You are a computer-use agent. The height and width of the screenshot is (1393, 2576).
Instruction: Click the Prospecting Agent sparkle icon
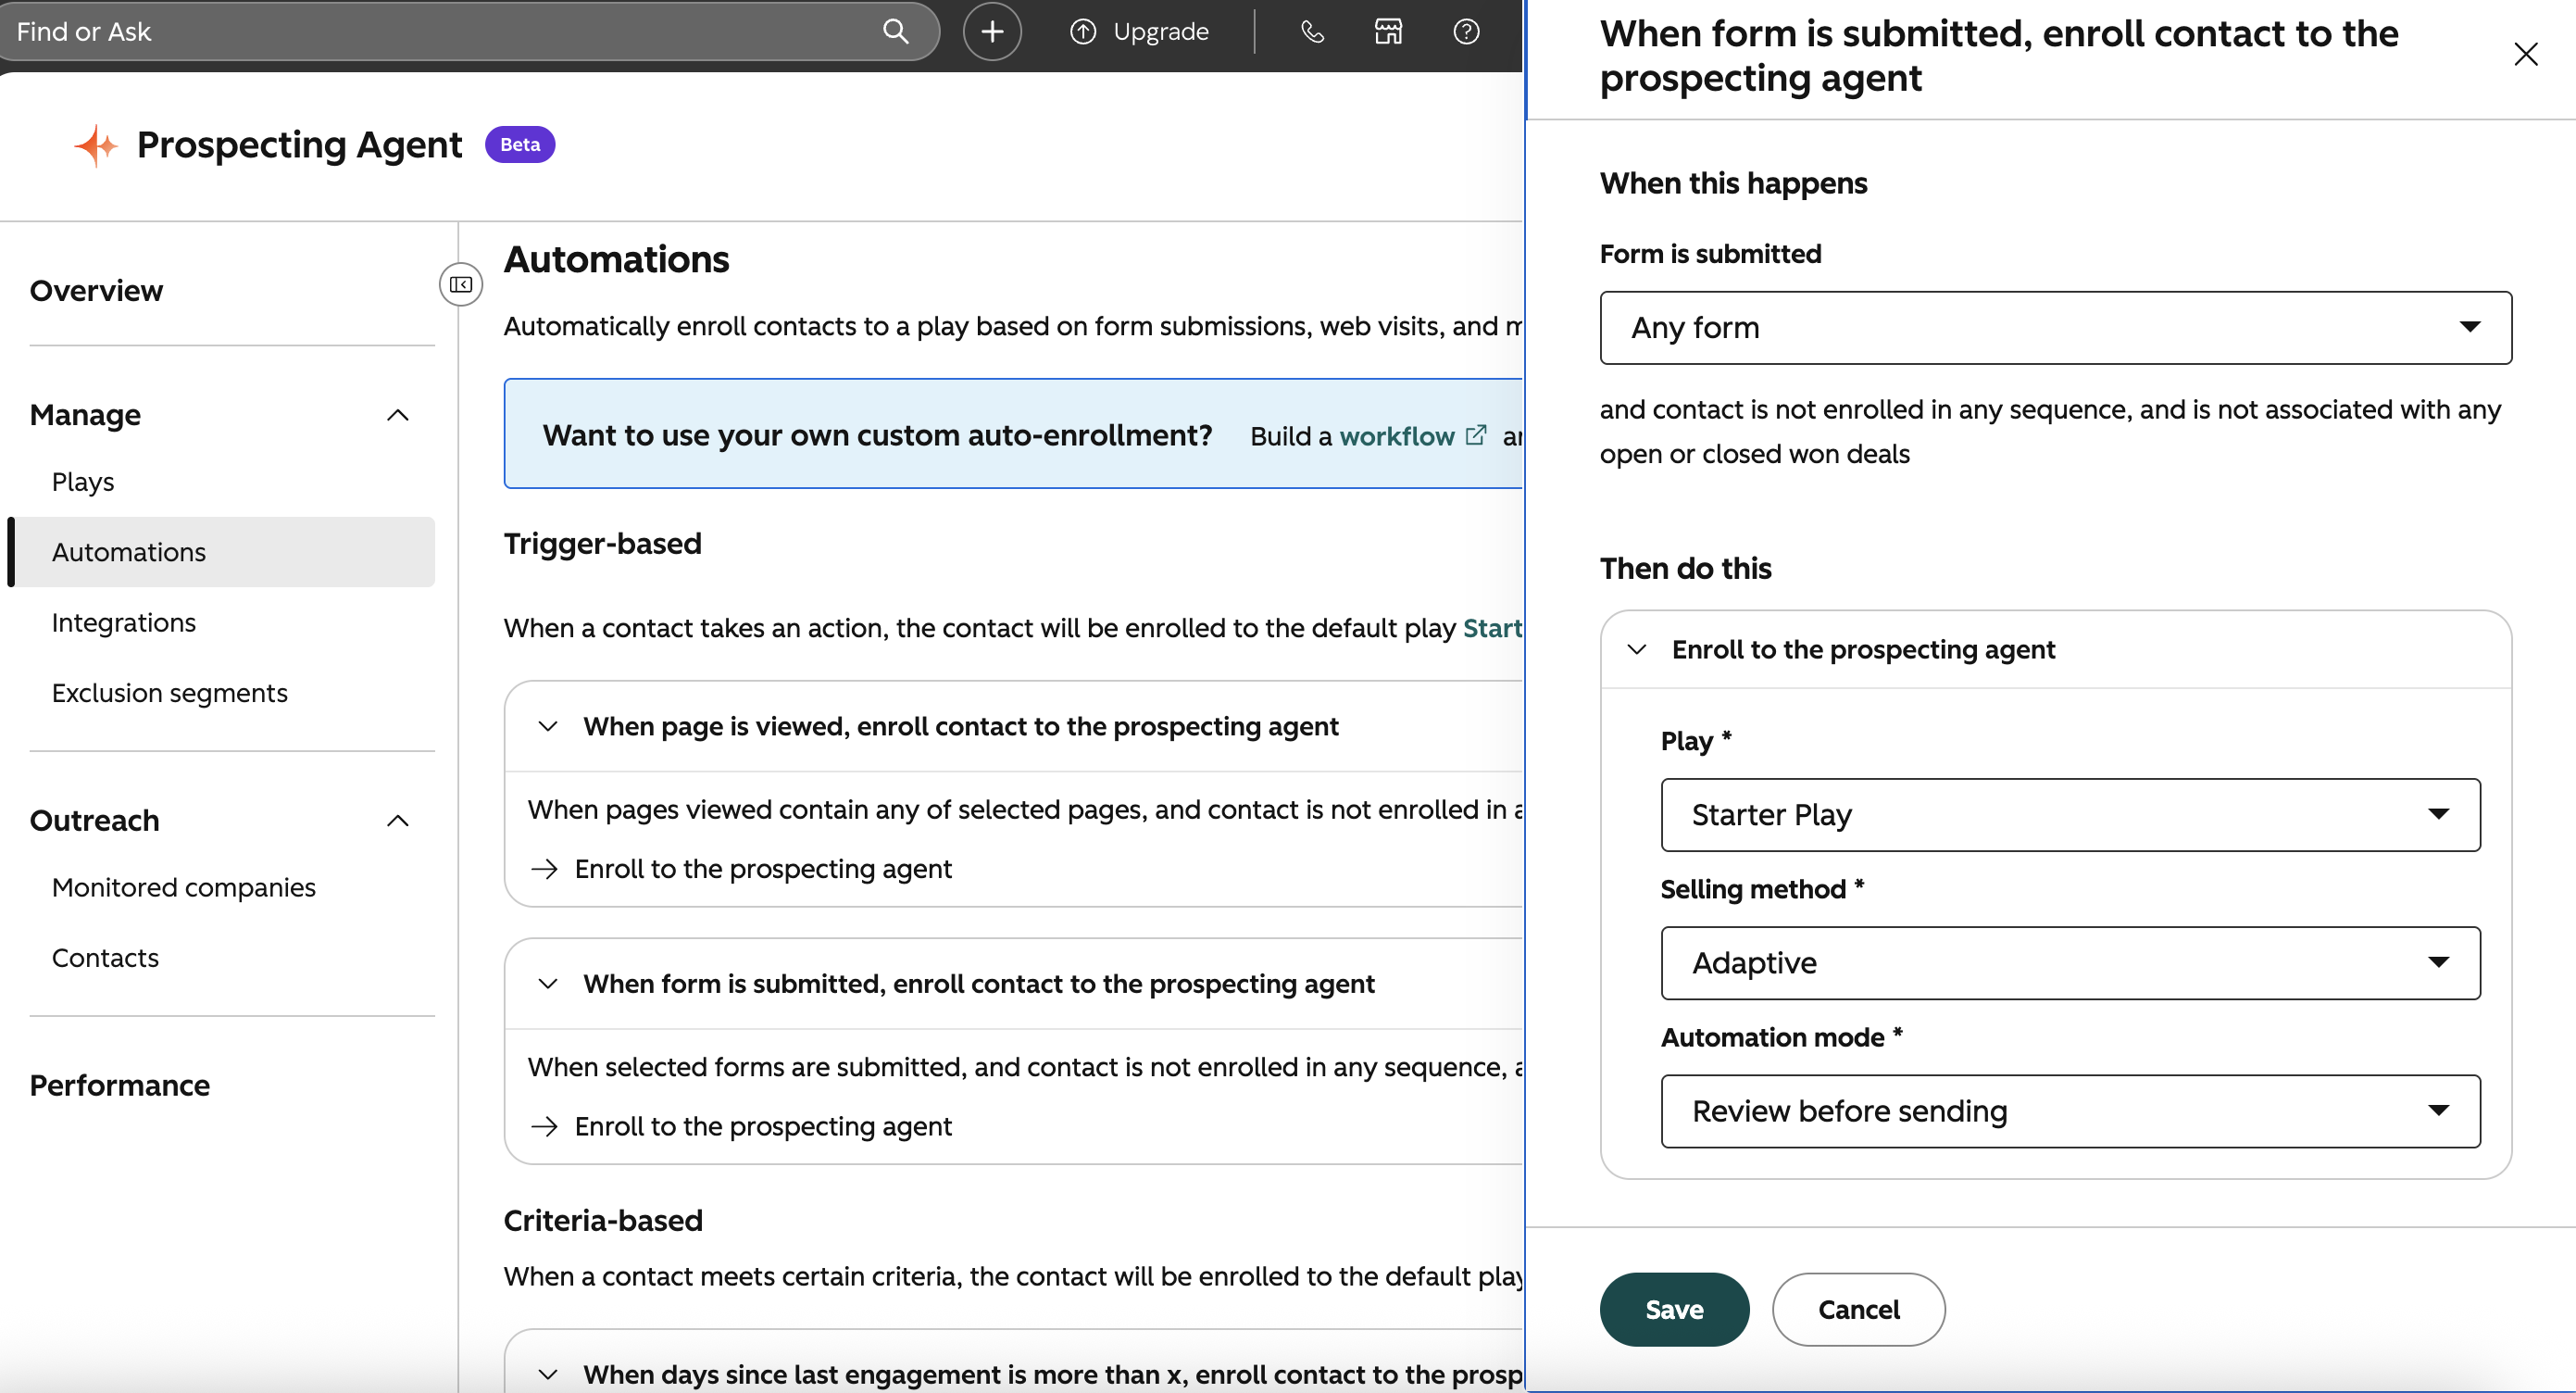(x=96, y=145)
